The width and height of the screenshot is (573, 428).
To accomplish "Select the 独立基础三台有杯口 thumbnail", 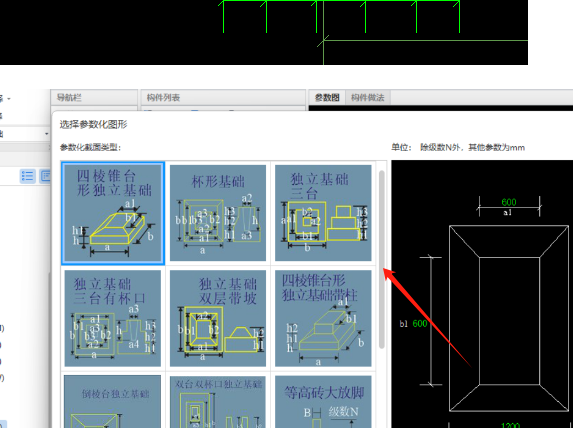I will click(113, 318).
